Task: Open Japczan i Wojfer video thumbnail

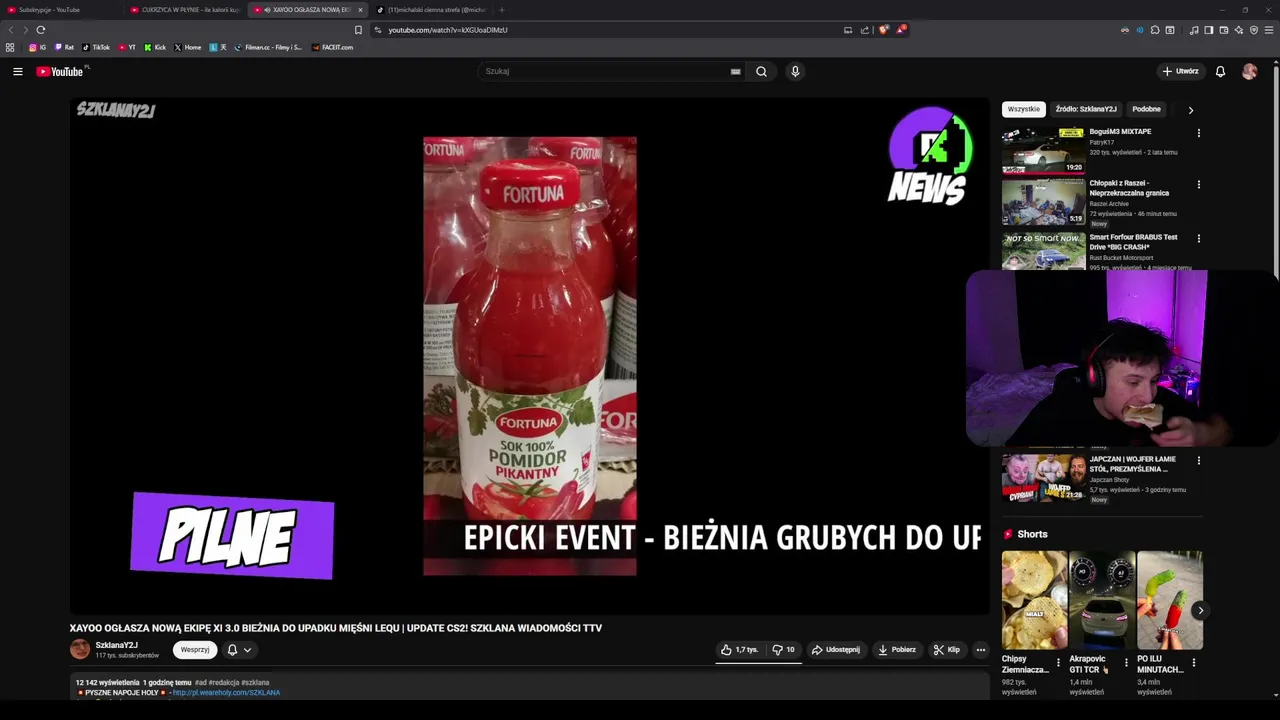Action: [x=1043, y=477]
